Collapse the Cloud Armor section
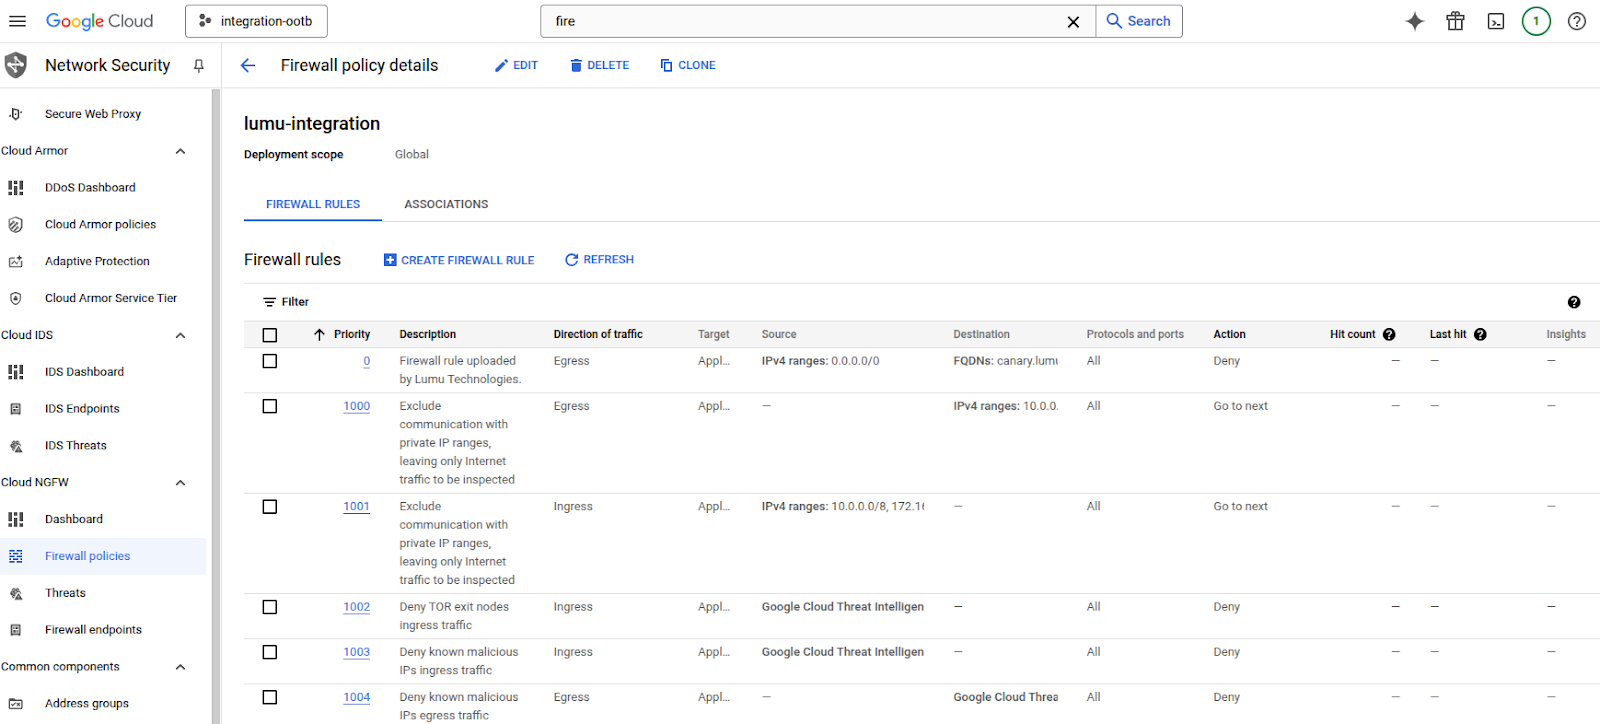 (x=180, y=151)
